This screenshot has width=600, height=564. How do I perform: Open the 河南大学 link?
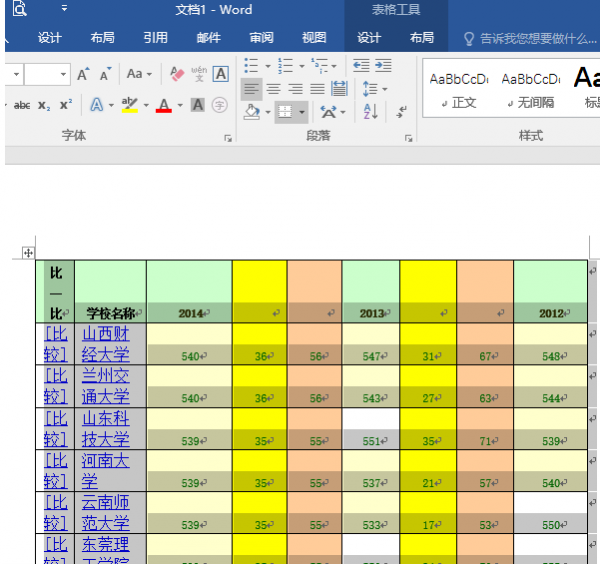coord(106,471)
